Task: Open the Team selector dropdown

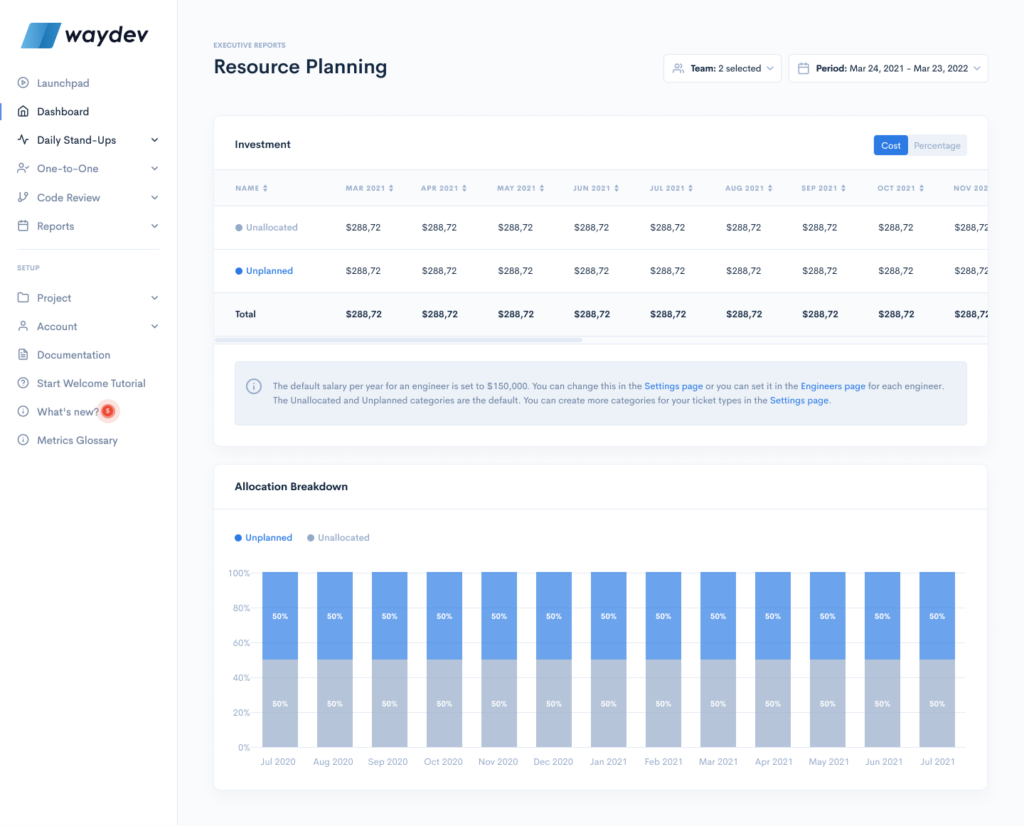Action: pos(722,68)
